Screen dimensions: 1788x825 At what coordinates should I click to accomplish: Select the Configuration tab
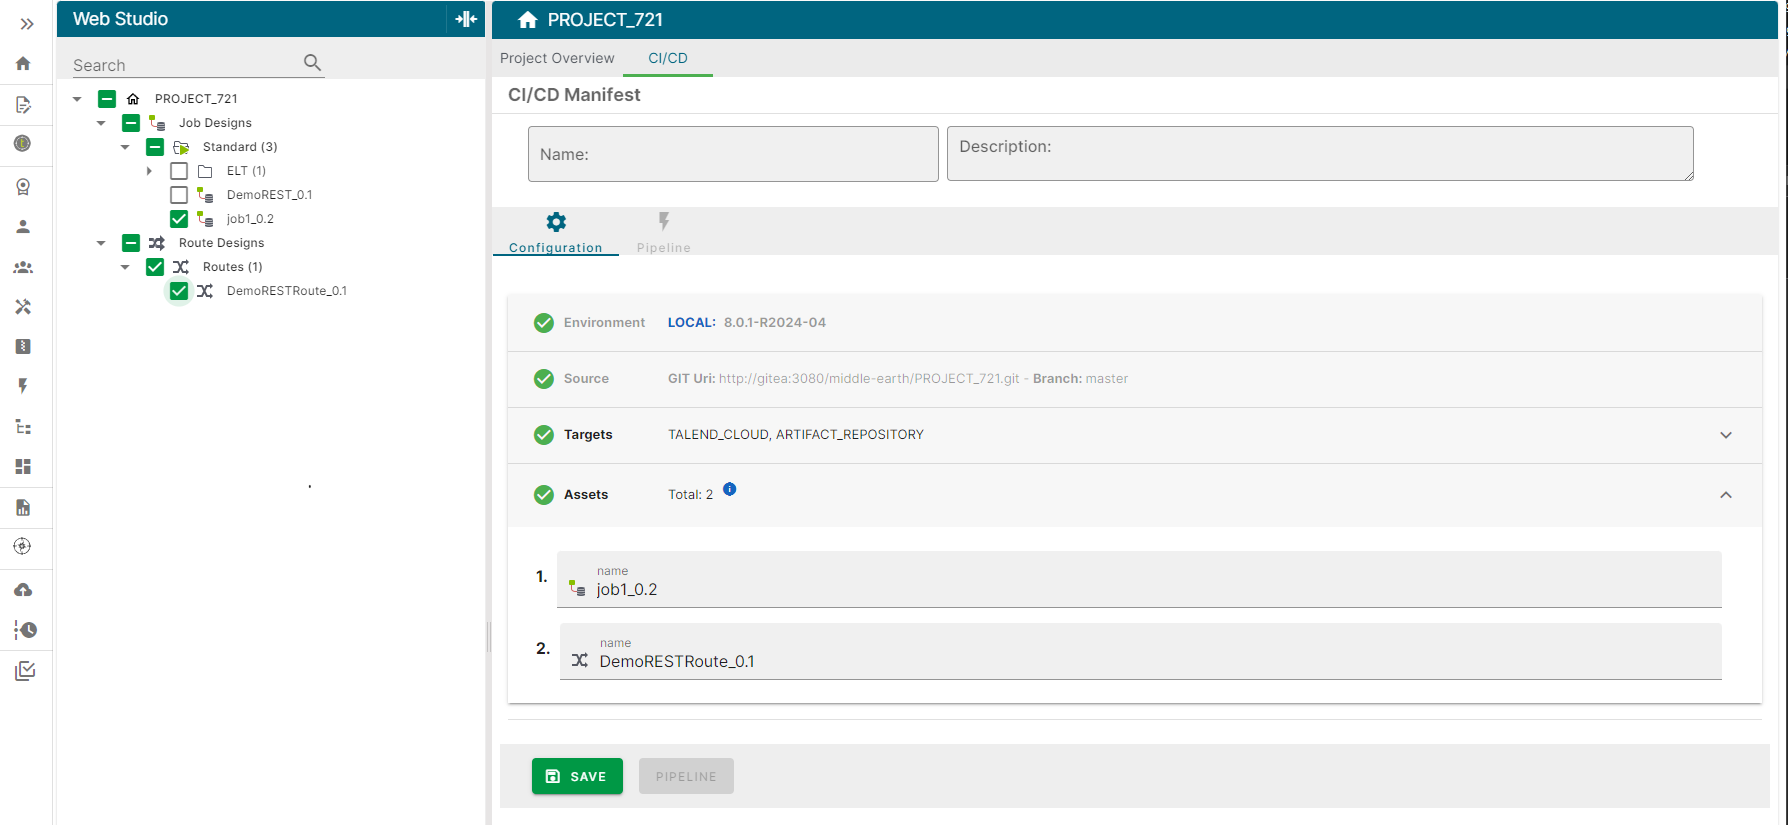point(556,232)
